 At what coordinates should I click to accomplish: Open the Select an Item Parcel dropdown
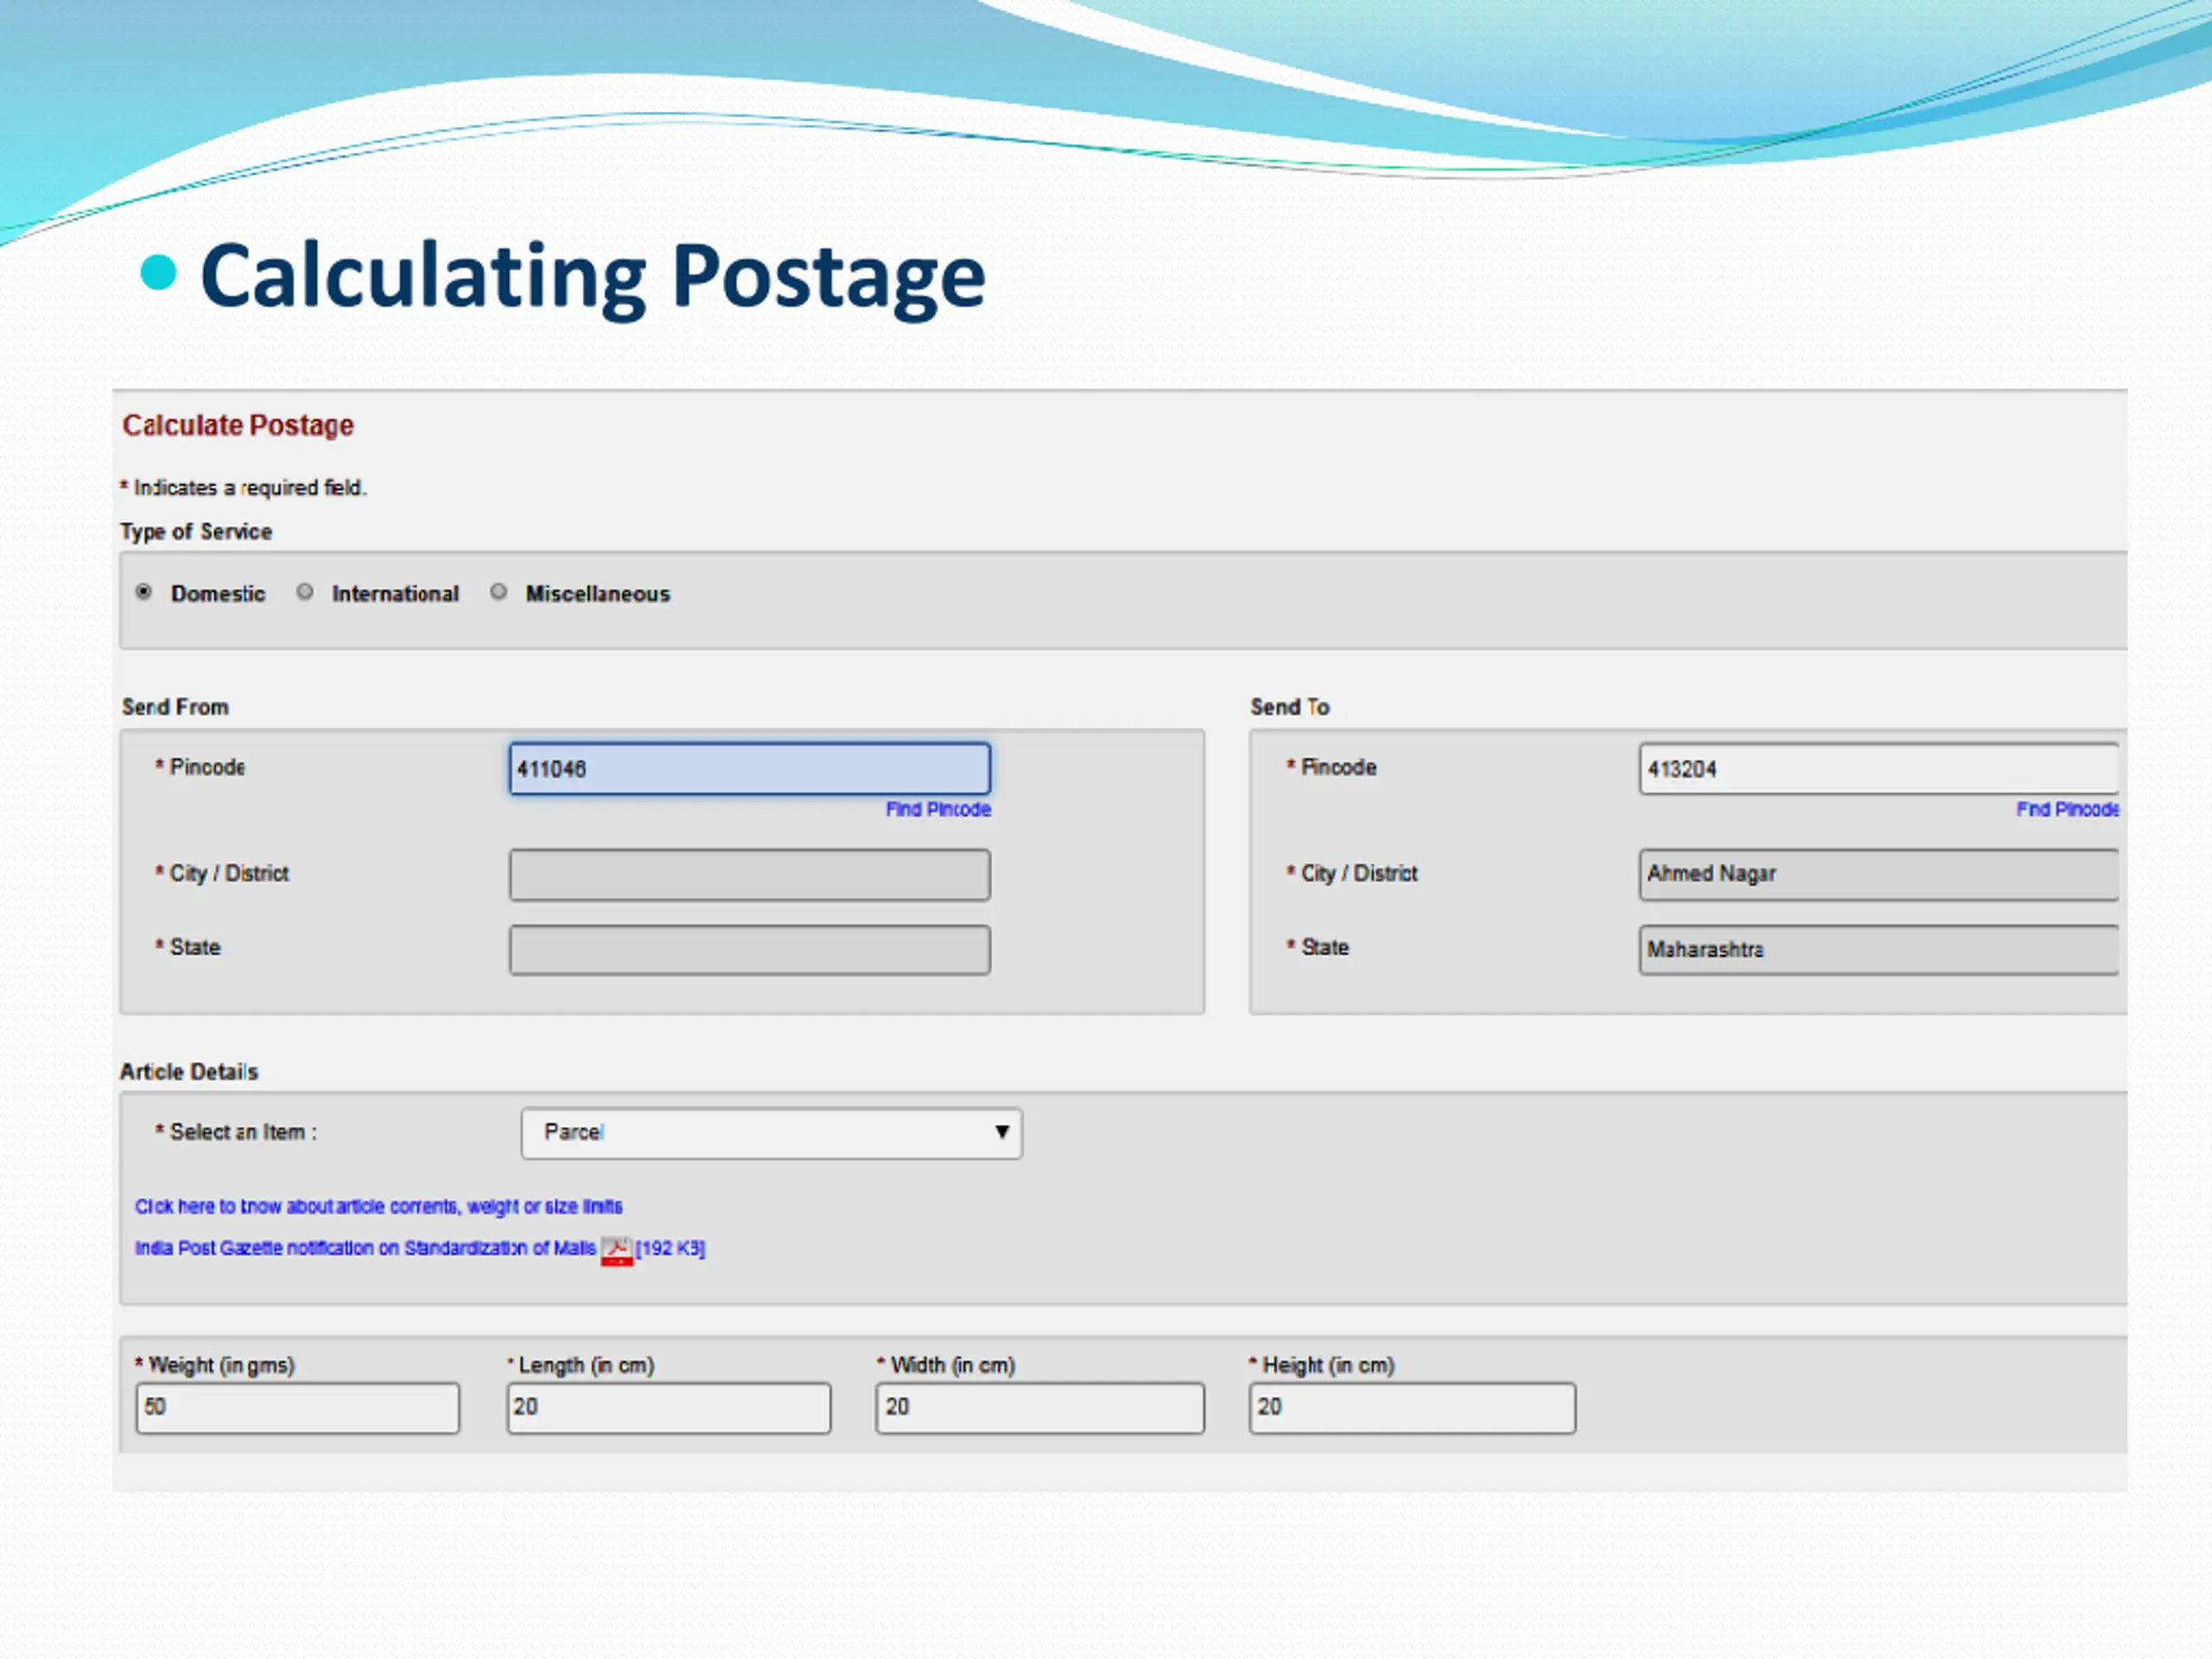(x=771, y=1133)
